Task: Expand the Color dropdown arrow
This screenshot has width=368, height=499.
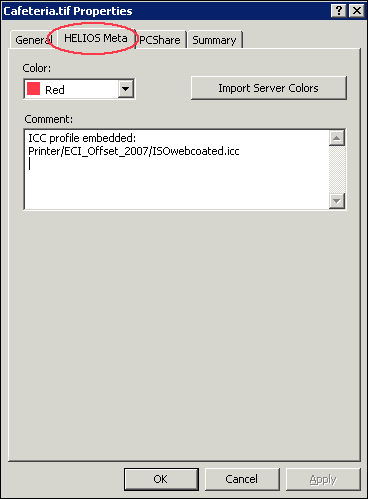Action: pyautogui.click(x=126, y=89)
